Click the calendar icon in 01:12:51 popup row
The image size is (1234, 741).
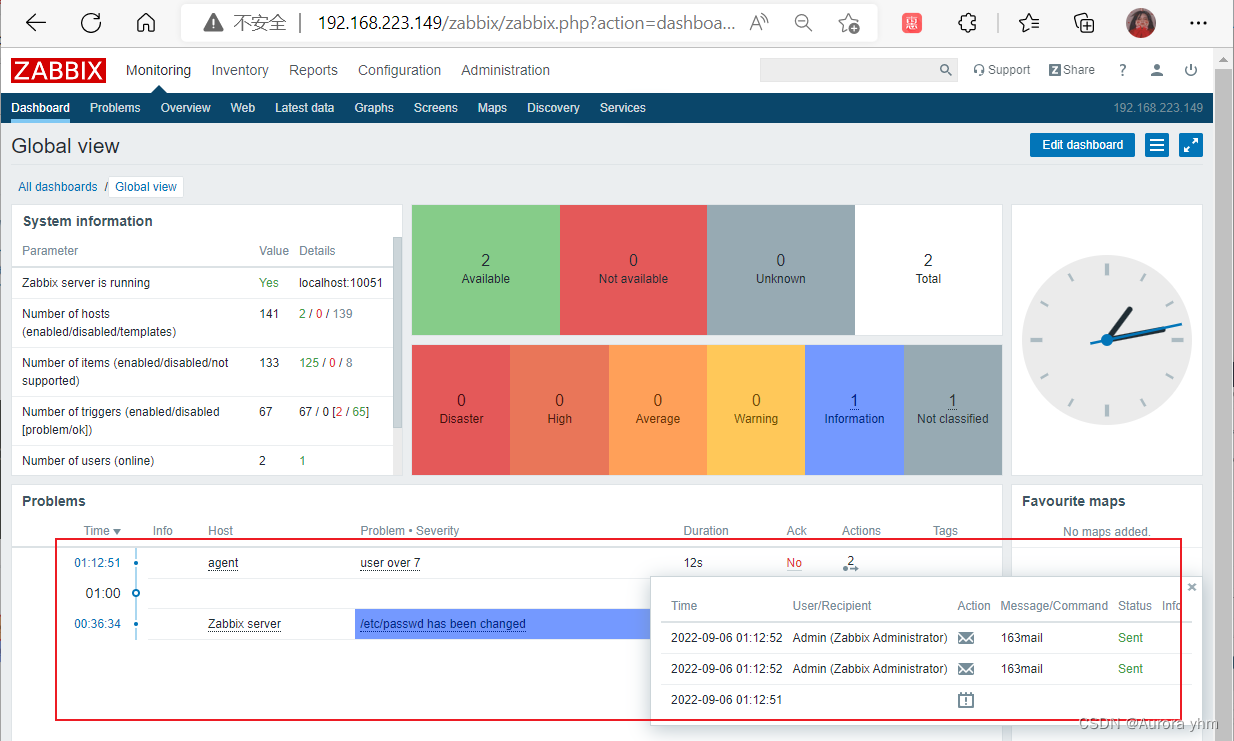coord(966,700)
